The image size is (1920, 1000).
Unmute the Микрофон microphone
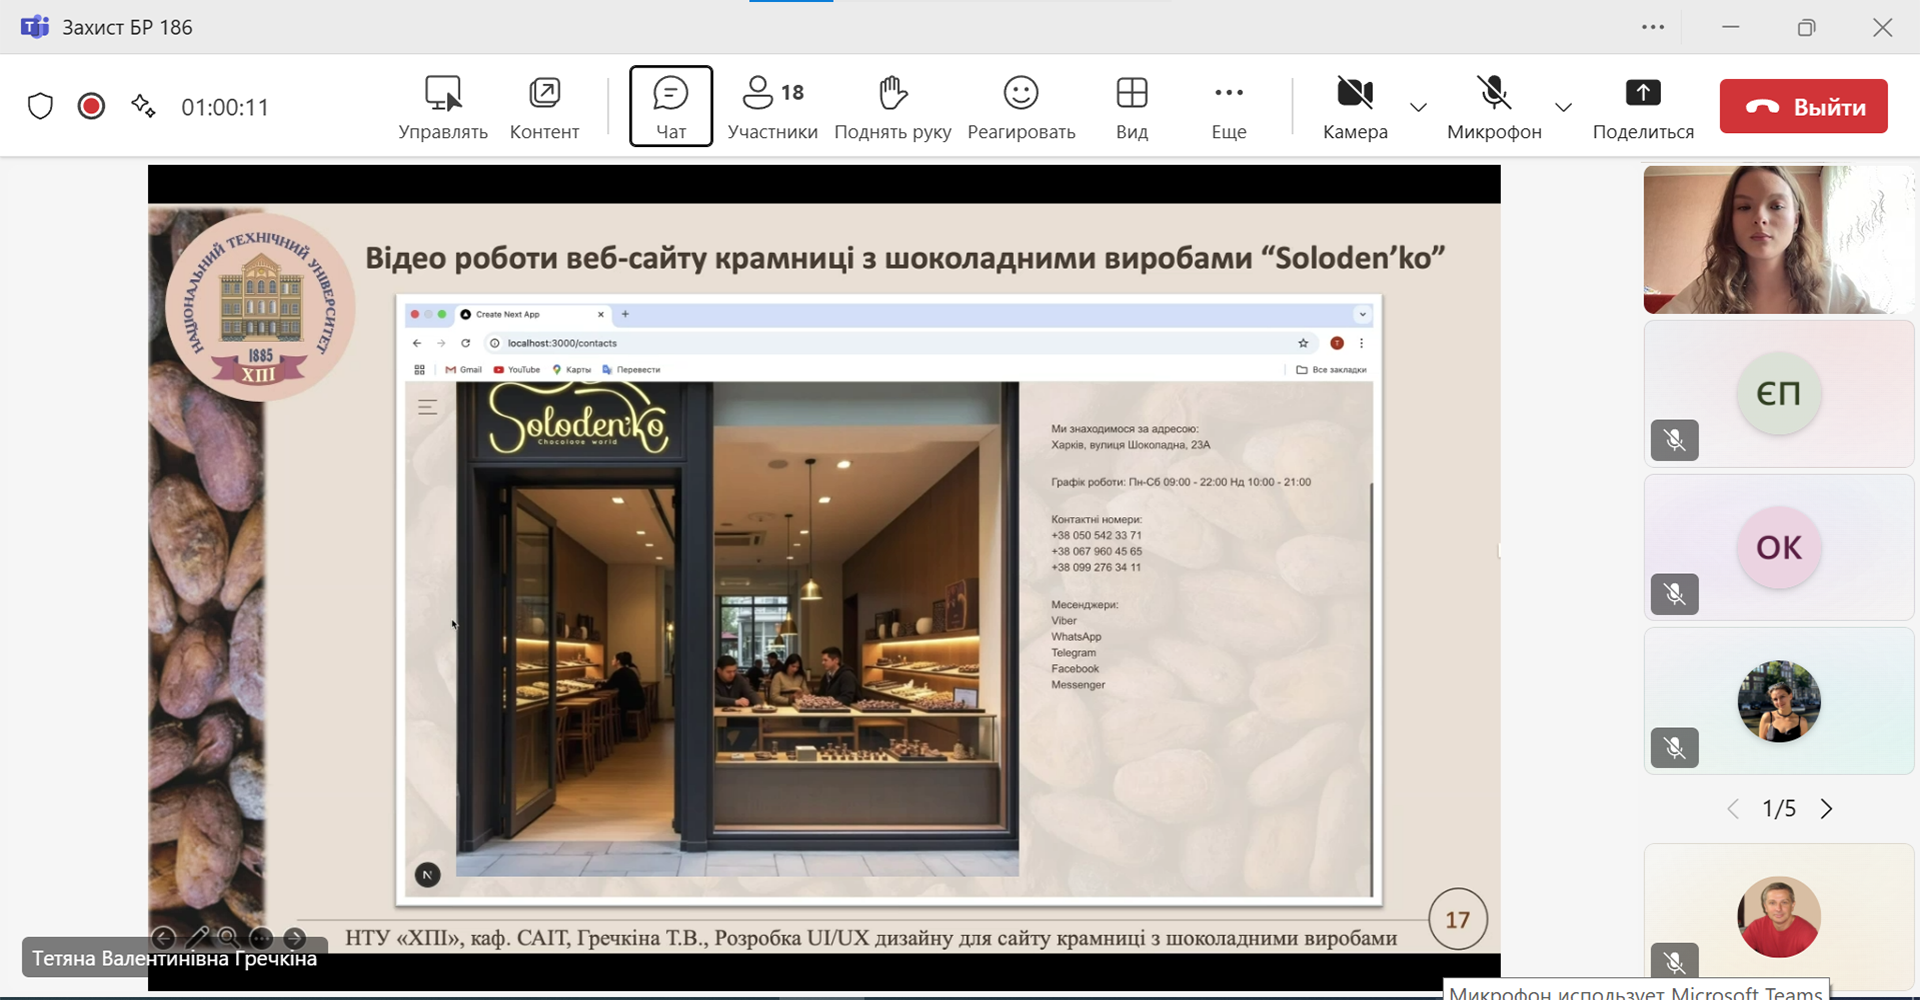click(x=1493, y=106)
